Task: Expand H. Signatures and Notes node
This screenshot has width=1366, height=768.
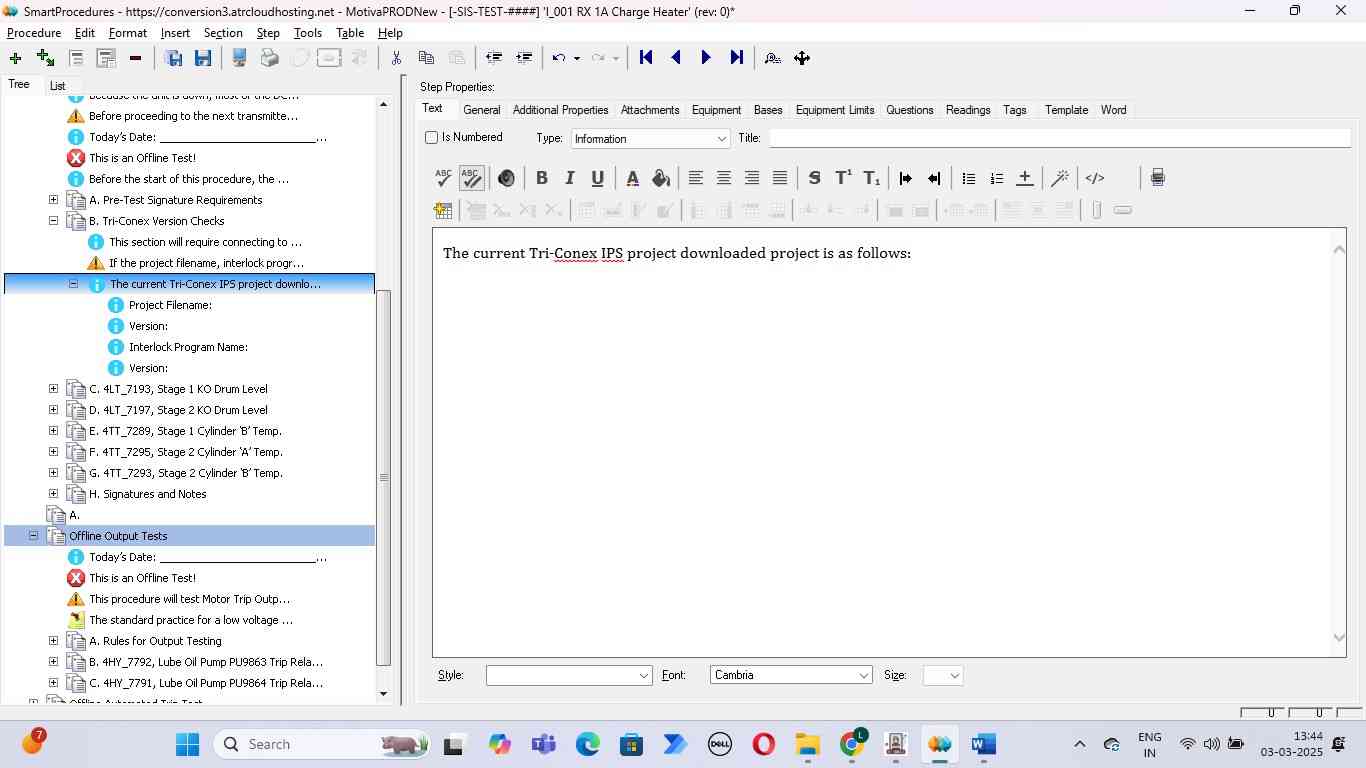Action: coord(54,494)
